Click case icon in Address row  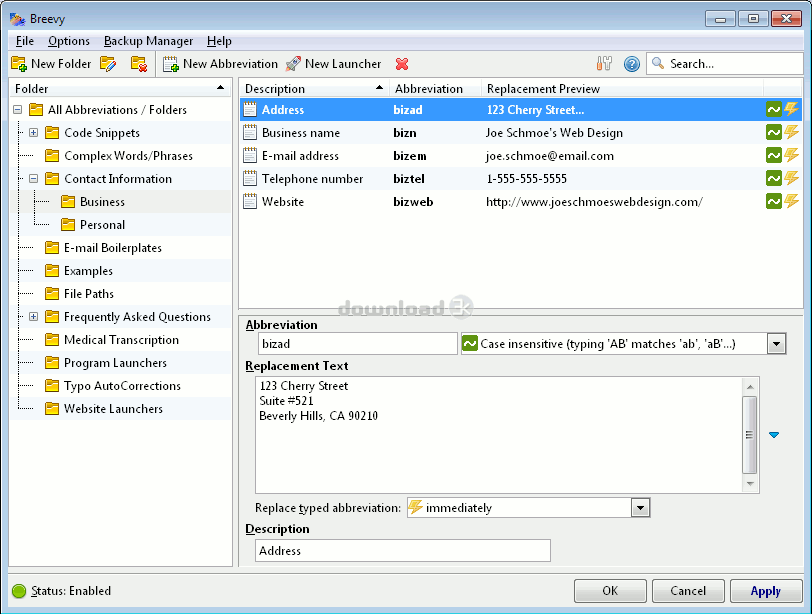[x=774, y=109]
